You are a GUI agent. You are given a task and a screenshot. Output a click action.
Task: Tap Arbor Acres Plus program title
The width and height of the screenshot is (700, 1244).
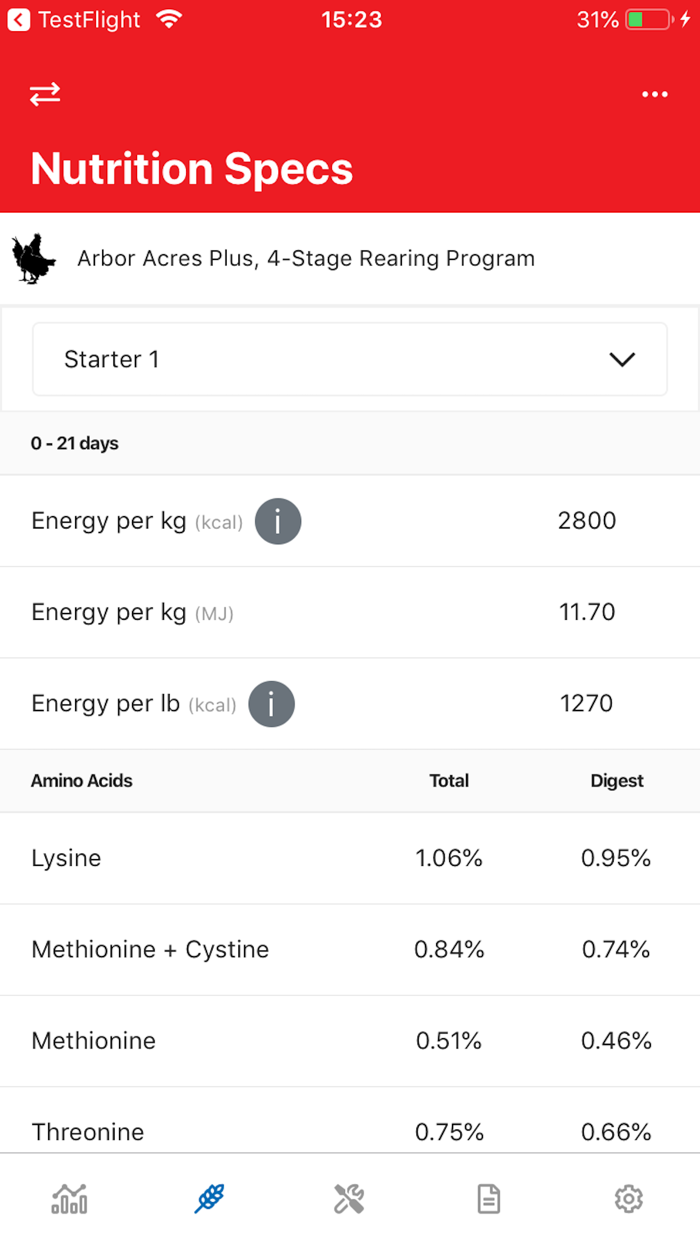point(306,259)
